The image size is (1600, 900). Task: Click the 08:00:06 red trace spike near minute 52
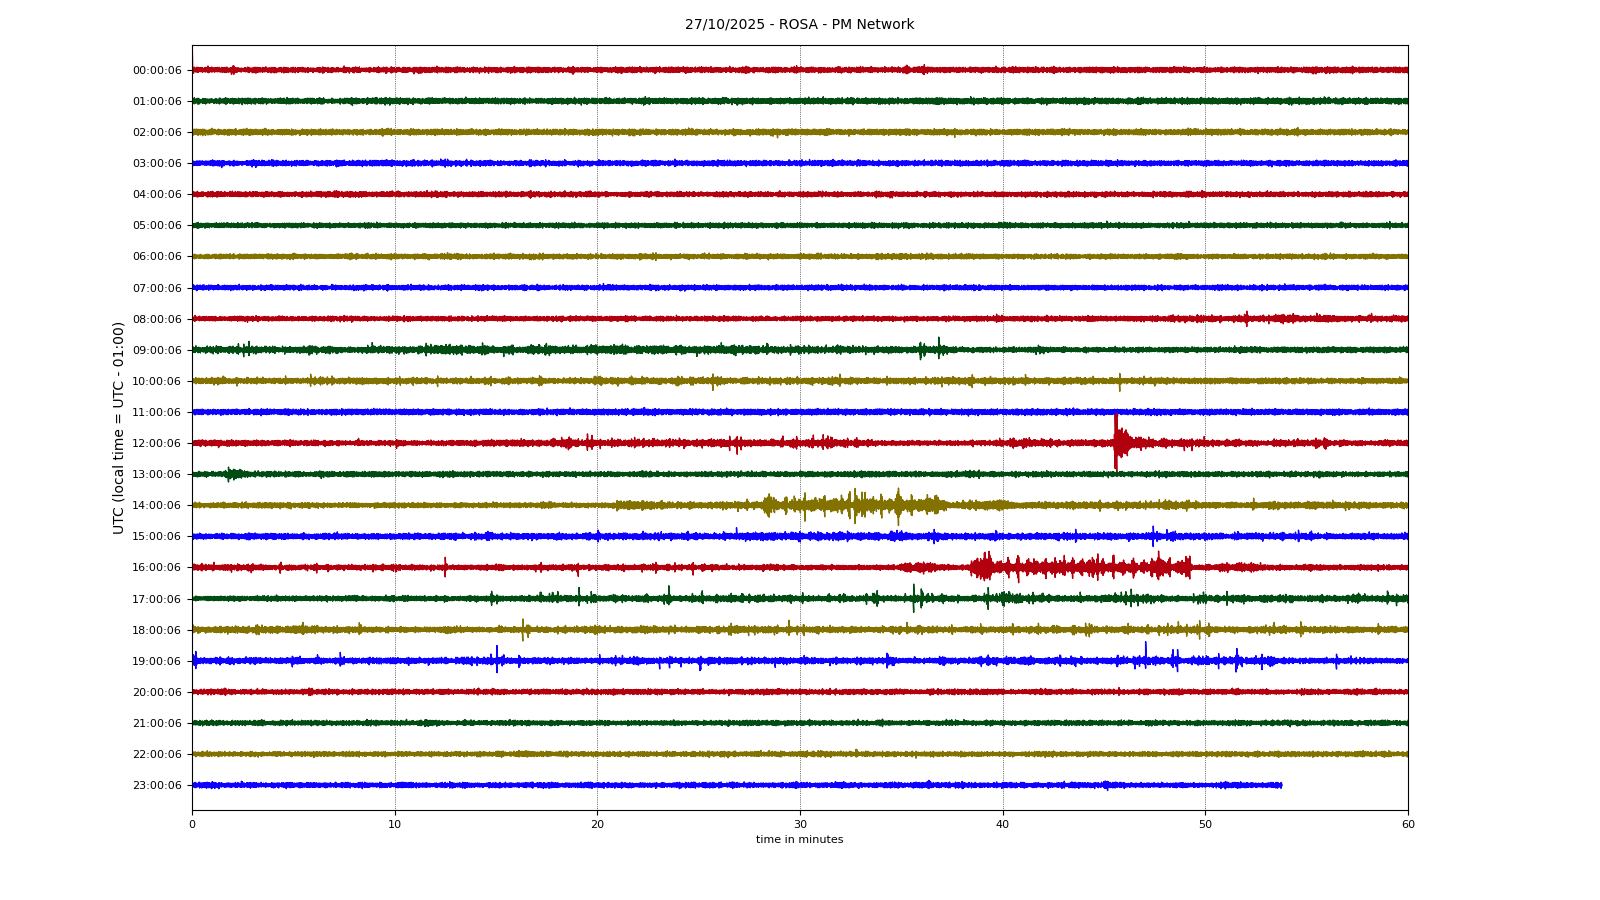point(1246,318)
